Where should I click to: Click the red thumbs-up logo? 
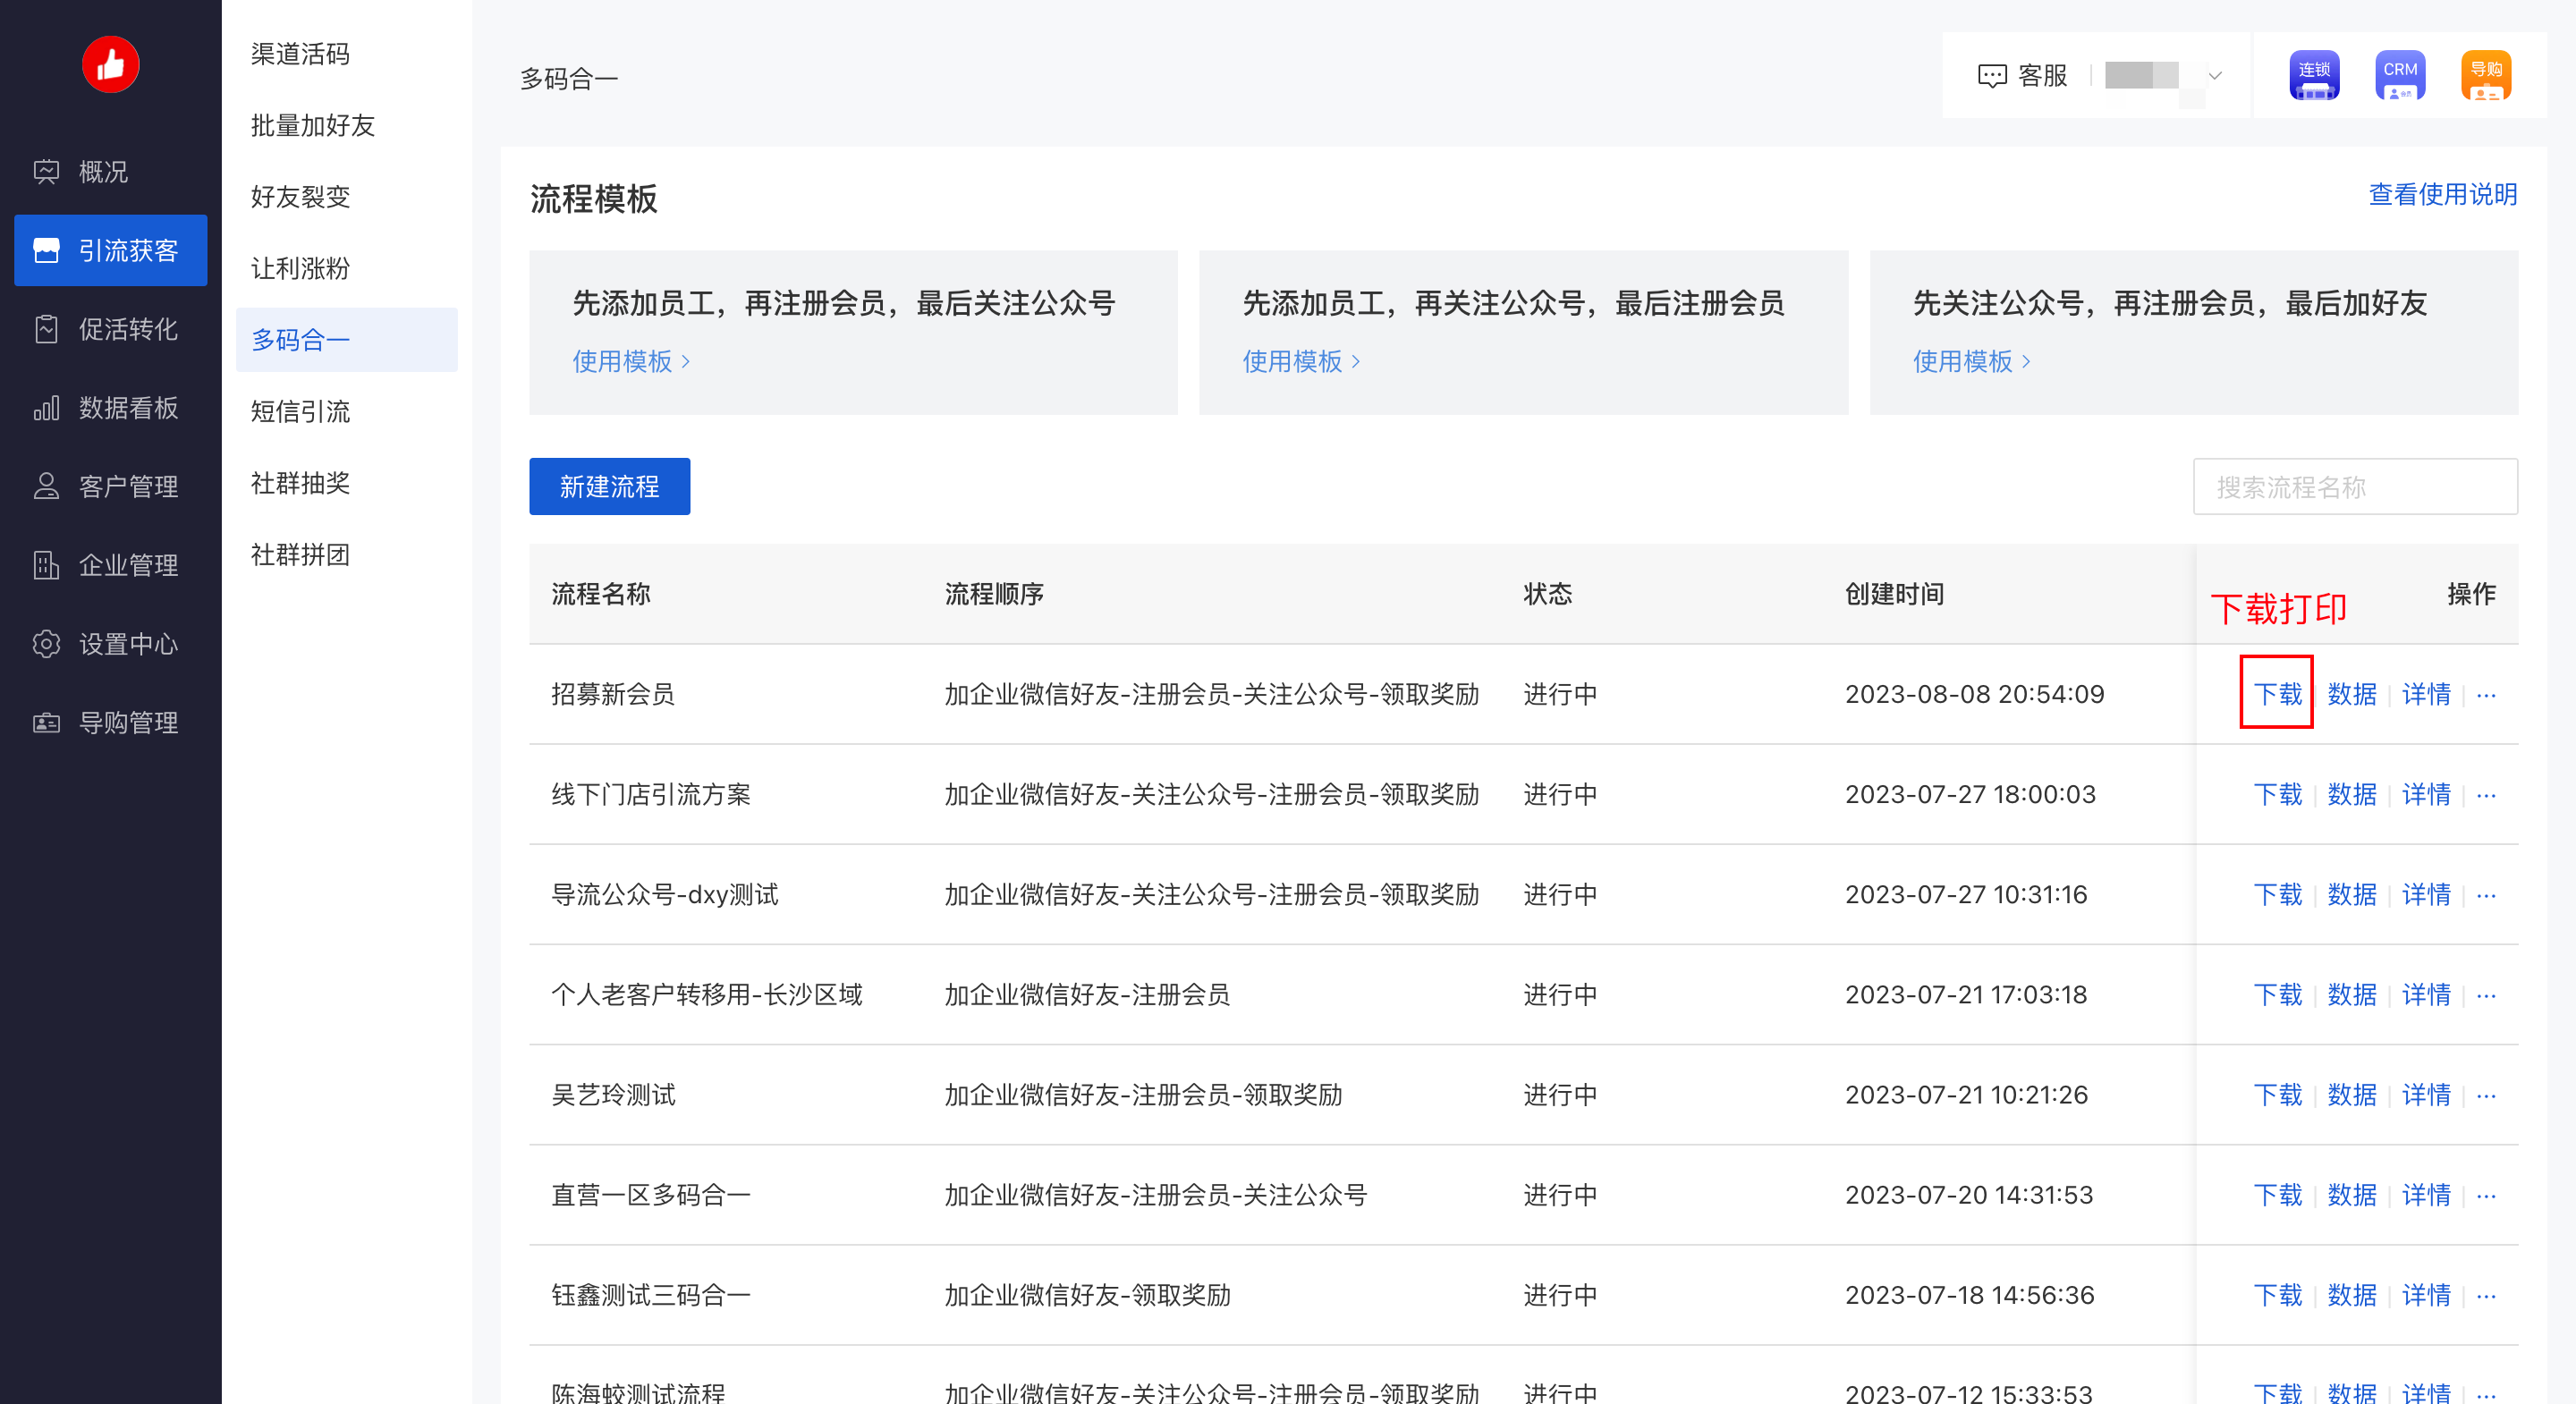(110, 65)
